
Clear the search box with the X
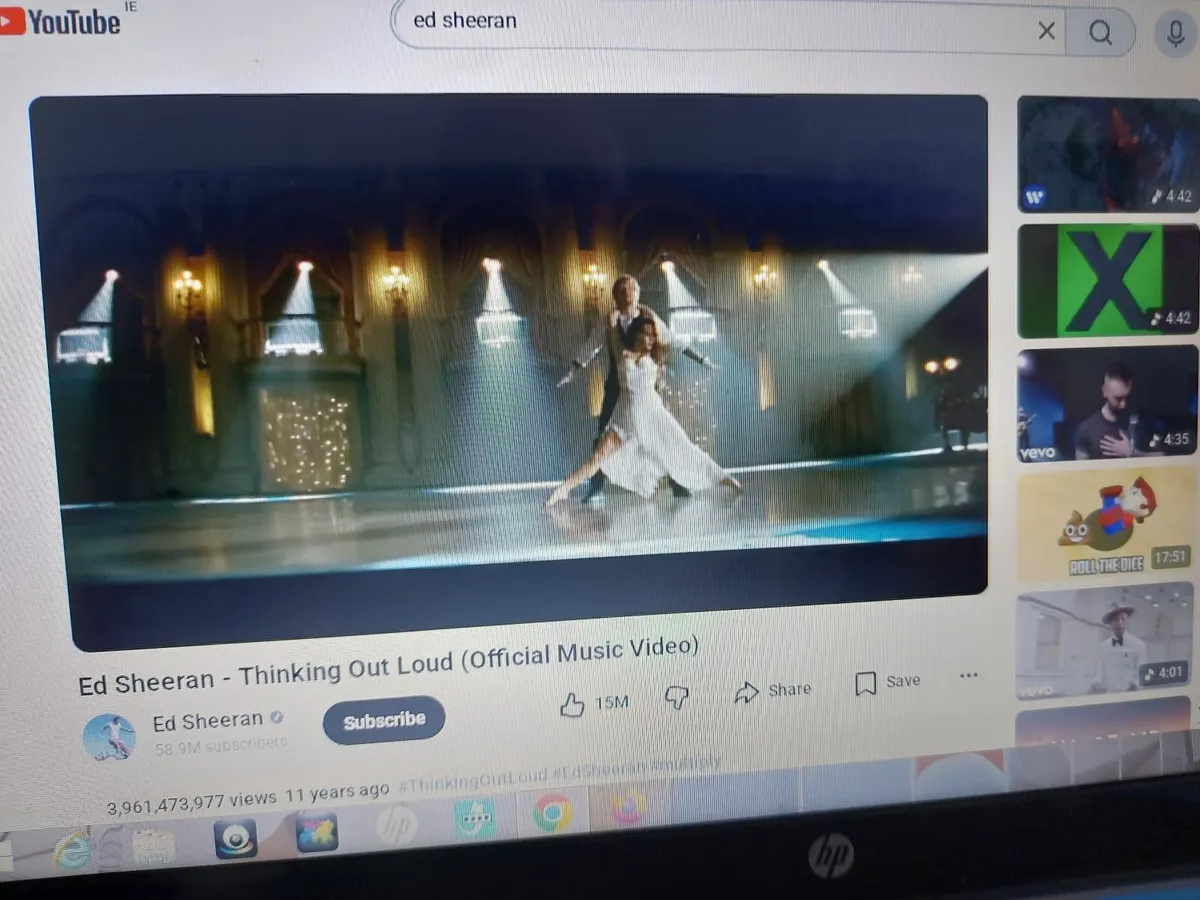click(1046, 32)
